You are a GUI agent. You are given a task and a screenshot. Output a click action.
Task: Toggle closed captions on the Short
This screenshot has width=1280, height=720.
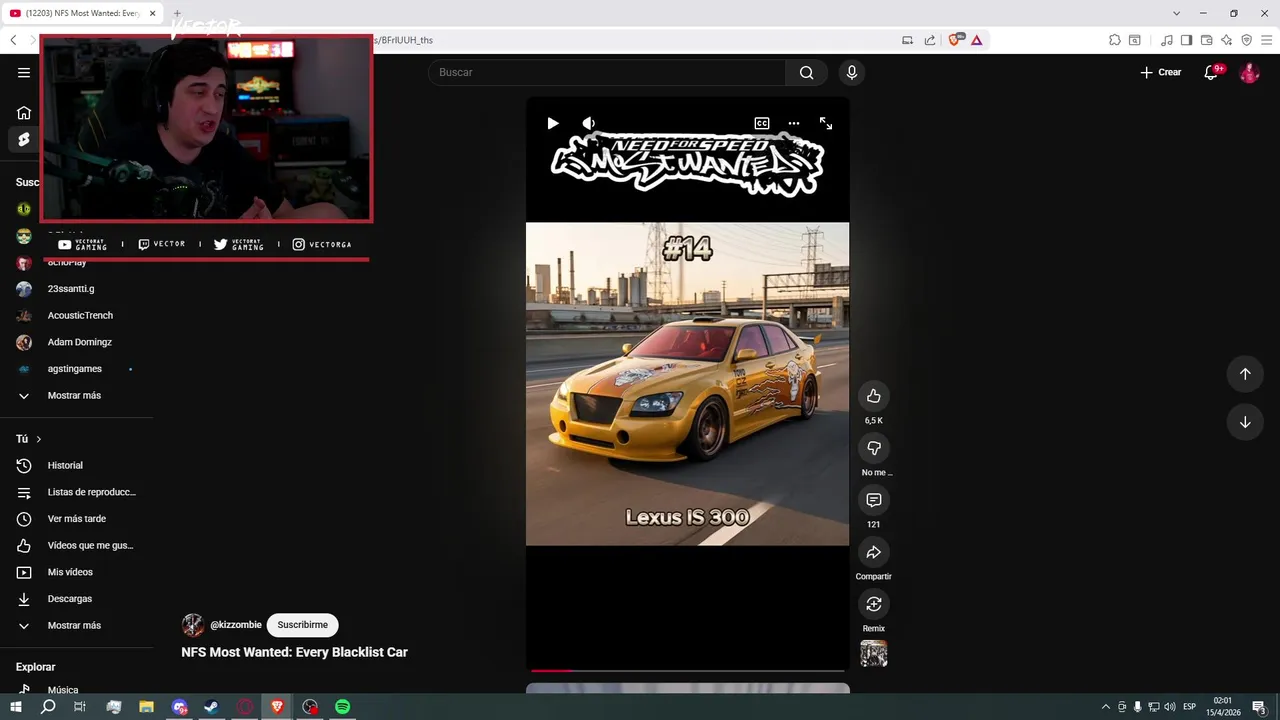pyautogui.click(x=762, y=123)
